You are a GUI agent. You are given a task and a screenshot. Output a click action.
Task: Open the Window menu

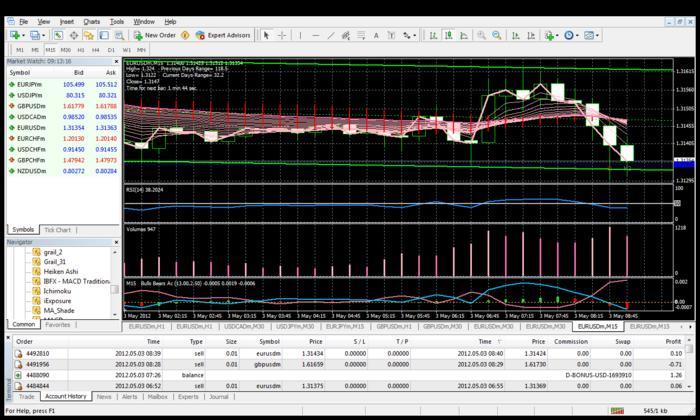coord(144,21)
